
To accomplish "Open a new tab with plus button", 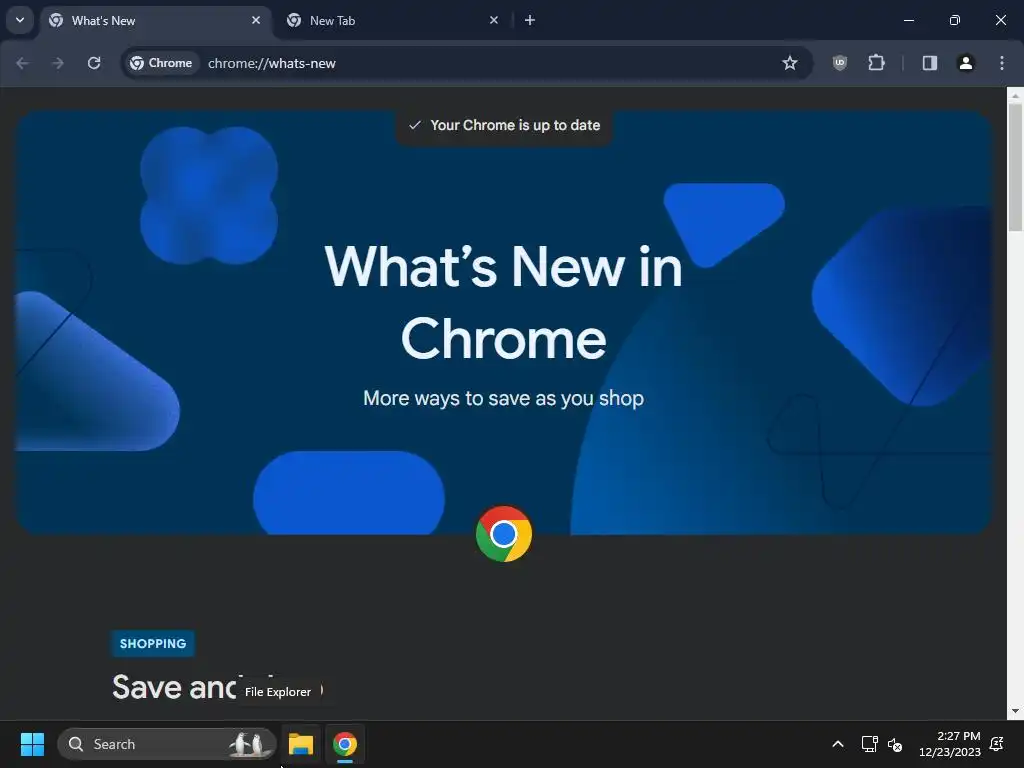I will [x=530, y=20].
